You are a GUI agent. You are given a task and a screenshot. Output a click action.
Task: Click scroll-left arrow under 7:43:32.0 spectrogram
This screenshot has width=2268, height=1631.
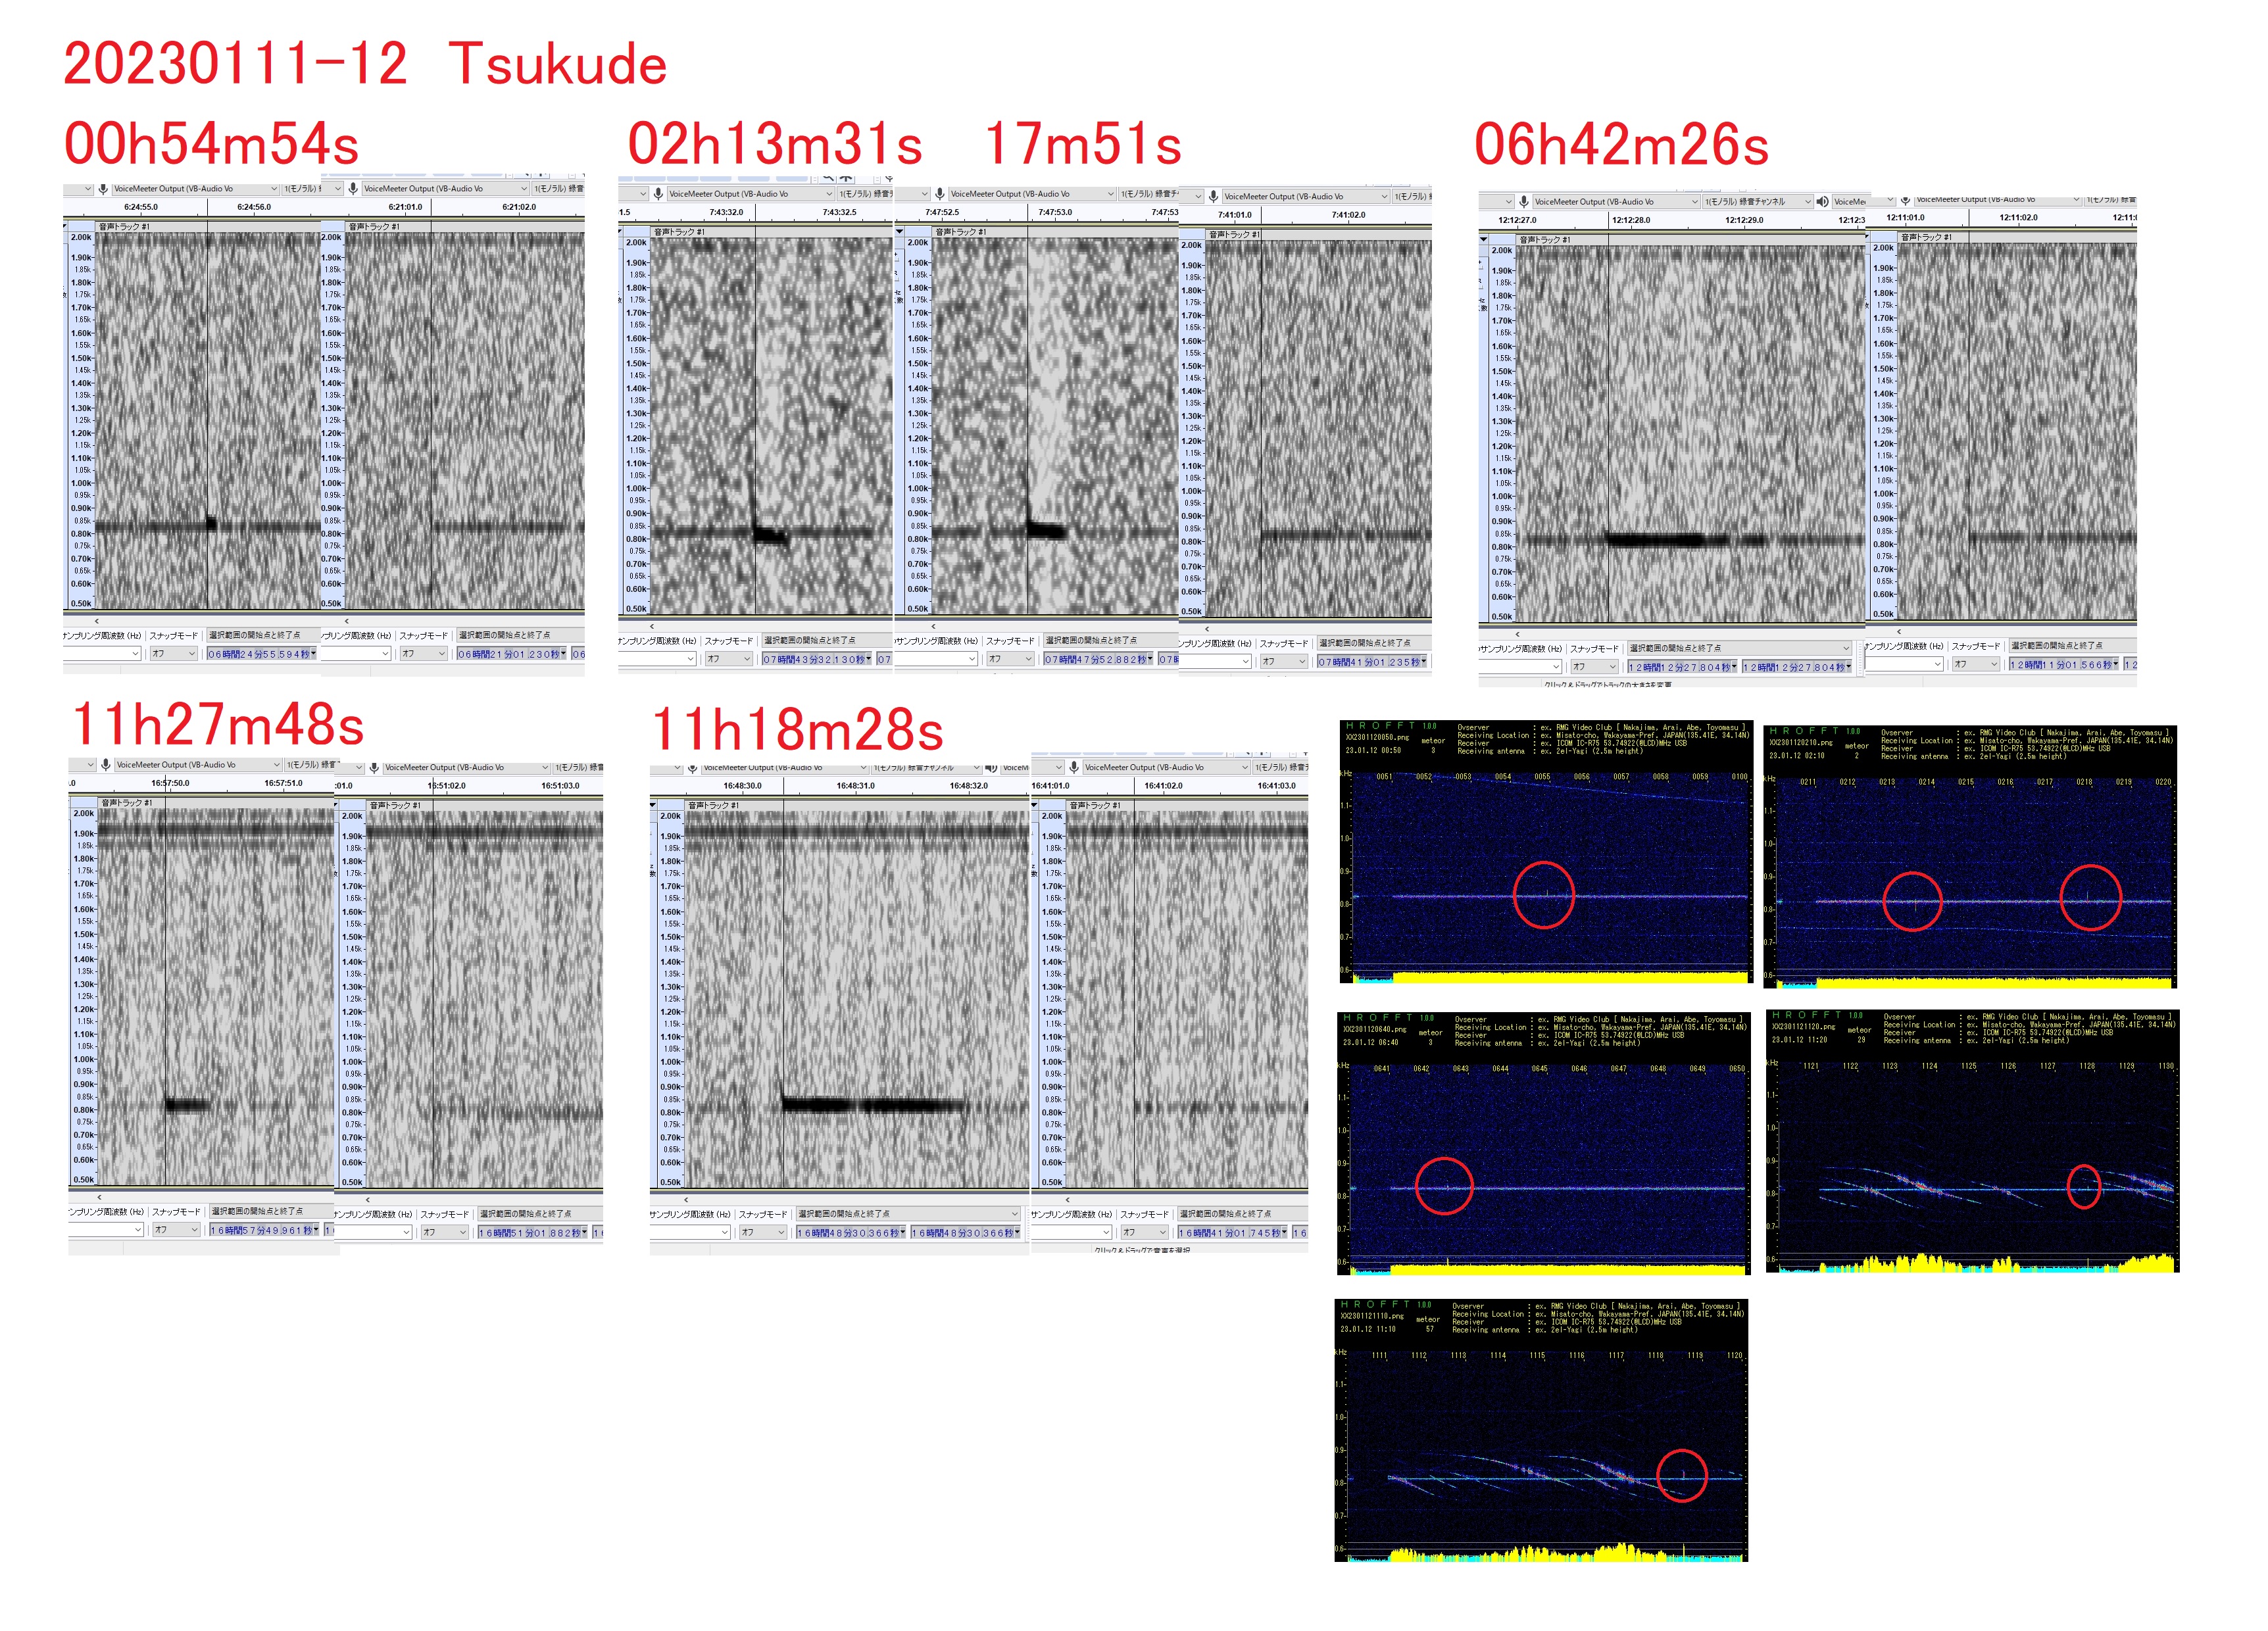pos(652,627)
